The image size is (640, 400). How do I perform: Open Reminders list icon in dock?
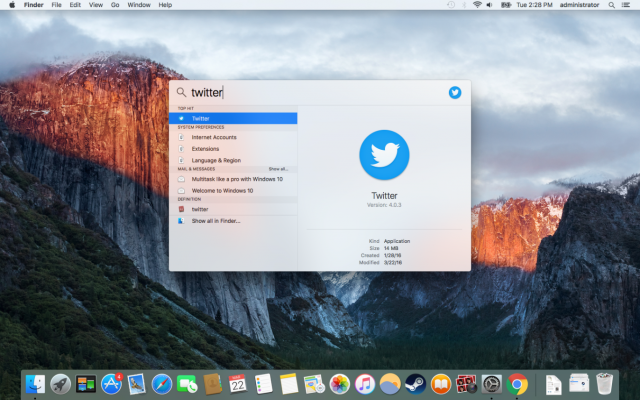(263, 384)
